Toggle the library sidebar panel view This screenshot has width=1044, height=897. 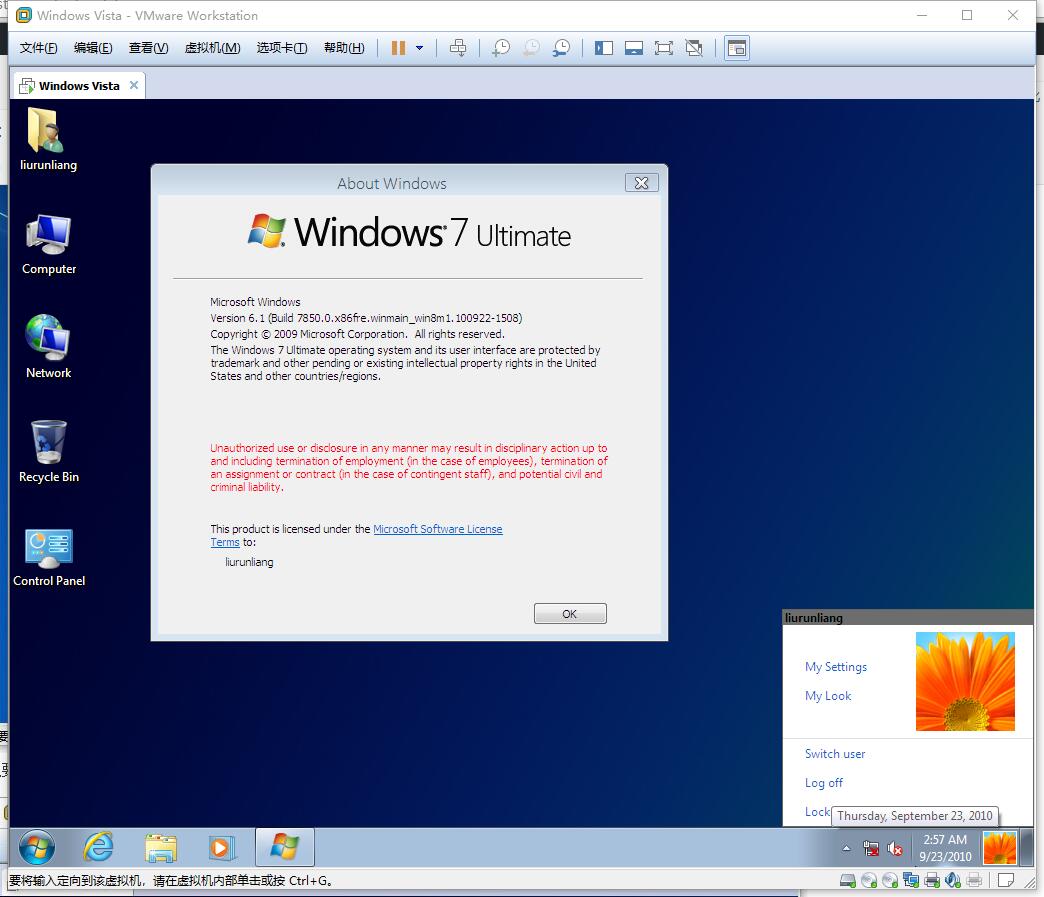pyautogui.click(x=604, y=48)
